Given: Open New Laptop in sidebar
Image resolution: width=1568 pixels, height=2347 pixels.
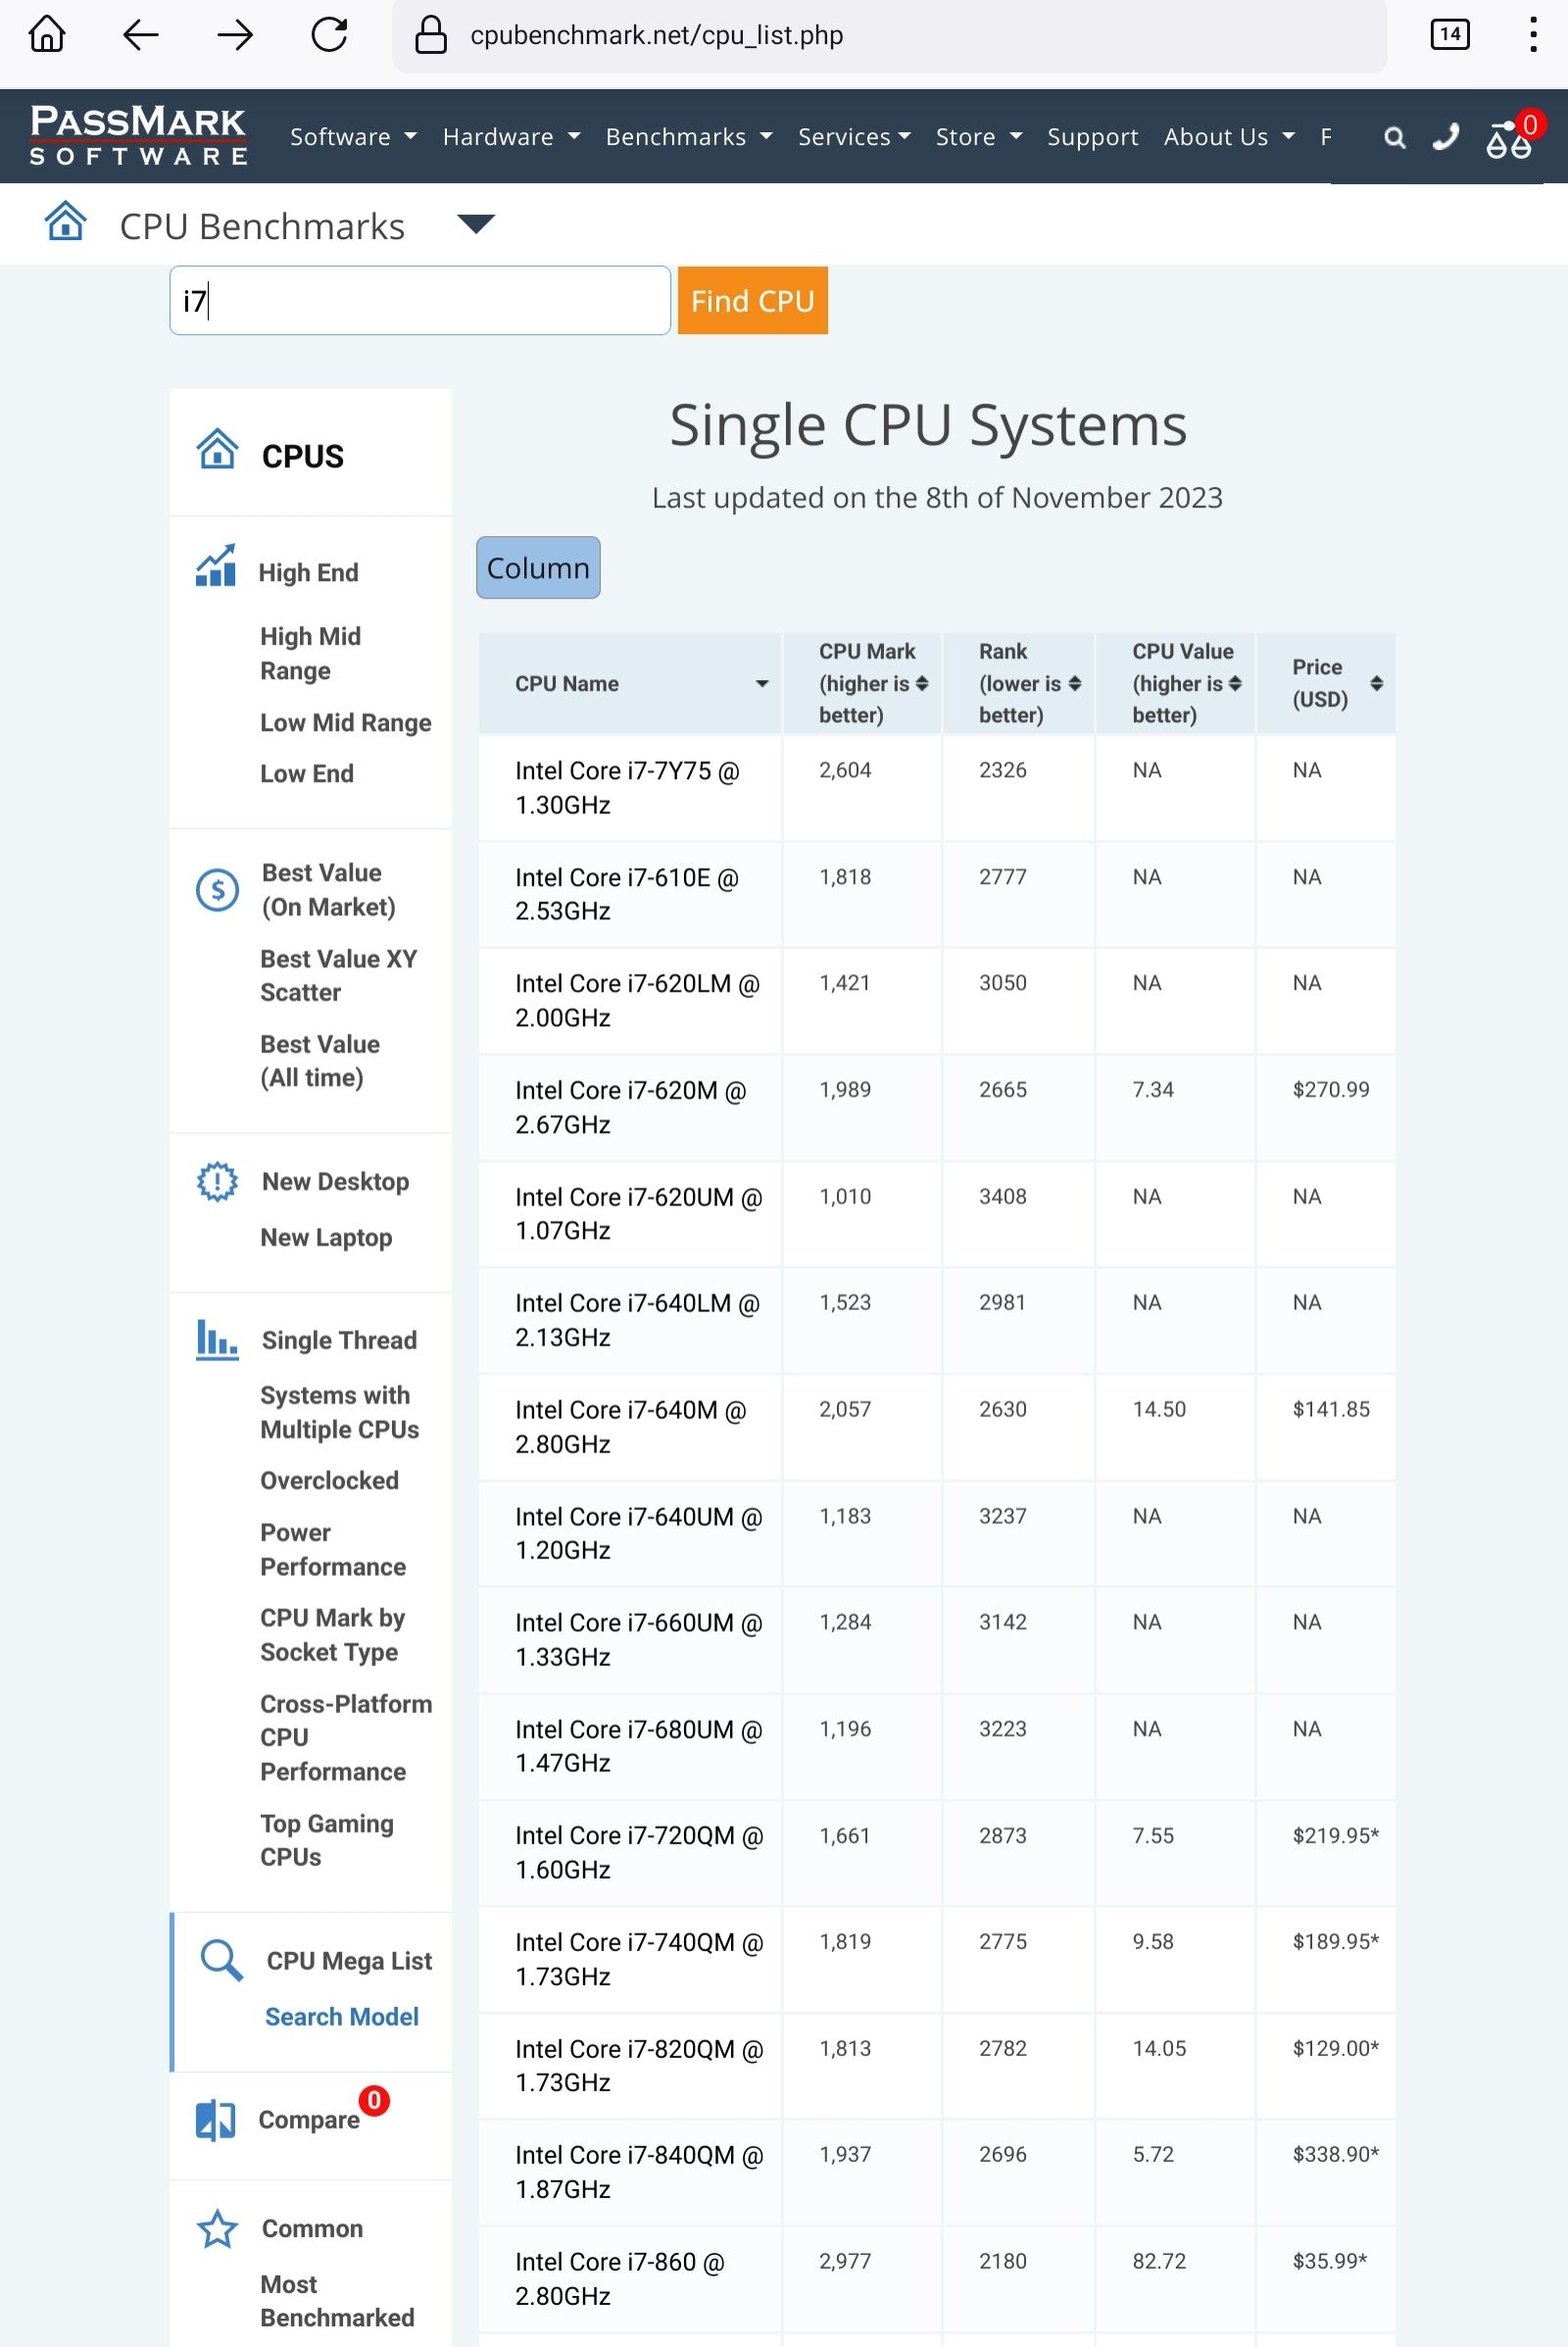Looking at the screenshot, I should point(326,1238).
